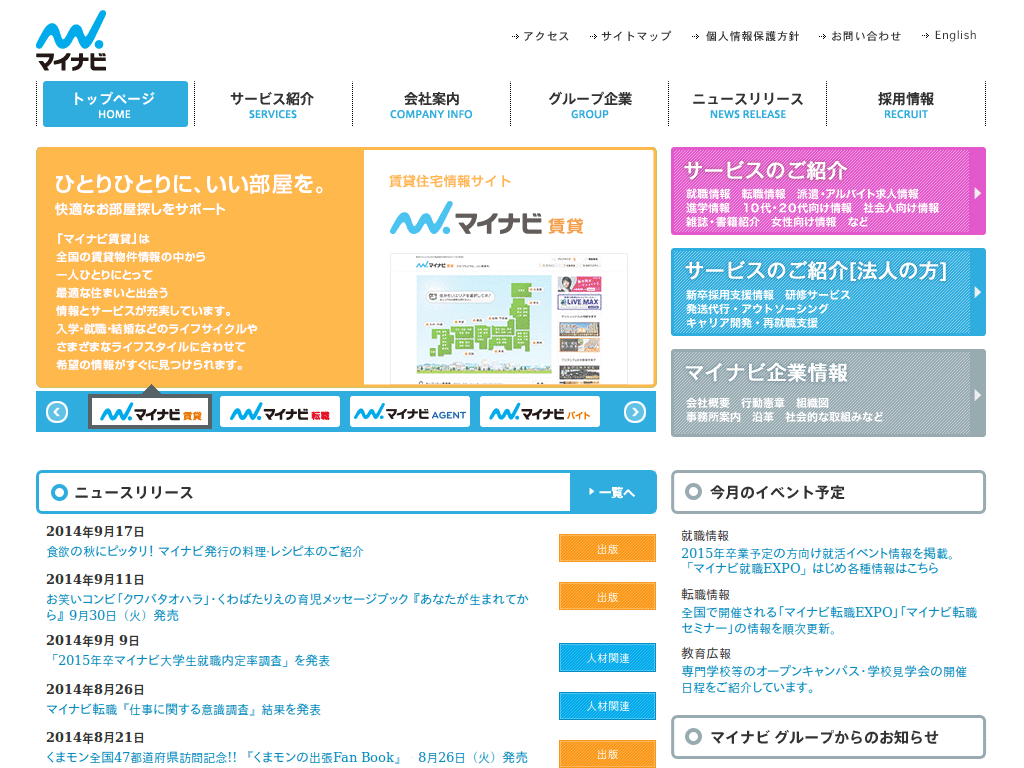Click the 賃貸住宅情報サイト slide caption
Viewport: 1024px width, 768px height.
tap(450, 181)
